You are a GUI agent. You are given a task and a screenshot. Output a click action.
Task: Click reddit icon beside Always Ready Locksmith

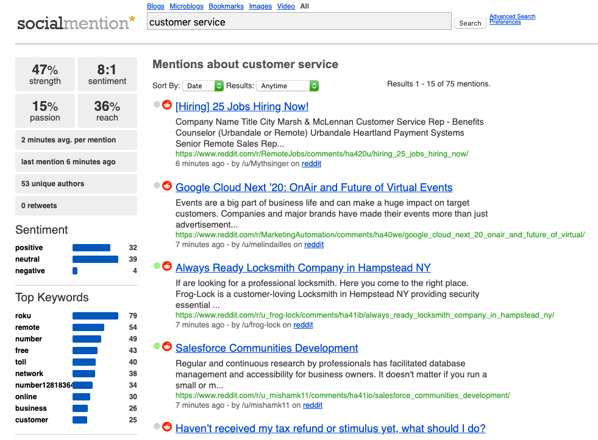point(167,266)
